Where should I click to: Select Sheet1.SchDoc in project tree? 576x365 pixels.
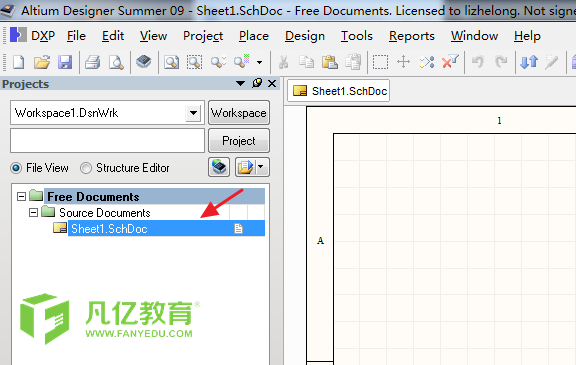166,229
